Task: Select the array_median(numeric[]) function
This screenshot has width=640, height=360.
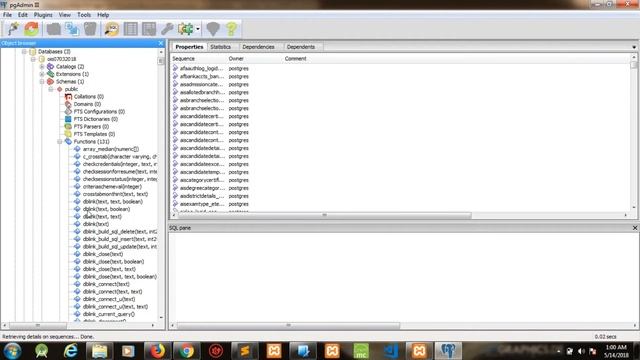Action: point(111,149)
